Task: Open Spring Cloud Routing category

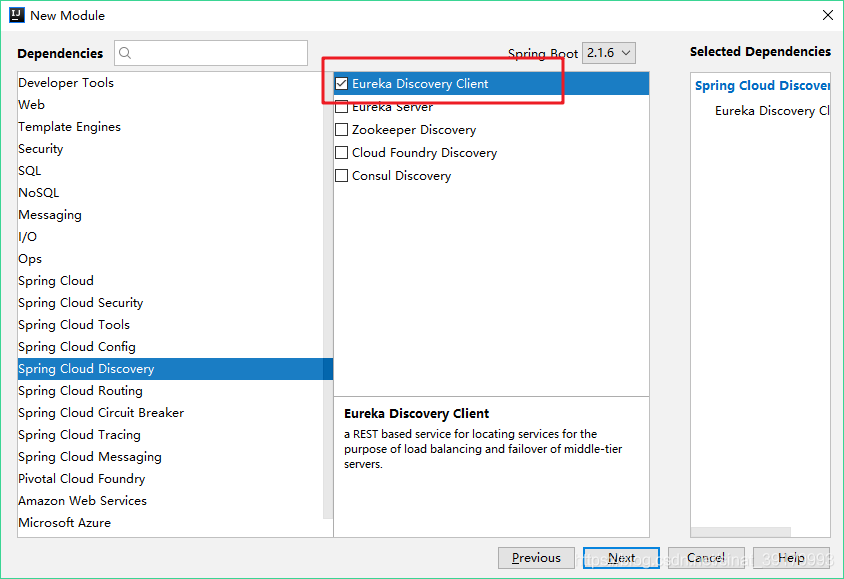Action: 170,391
